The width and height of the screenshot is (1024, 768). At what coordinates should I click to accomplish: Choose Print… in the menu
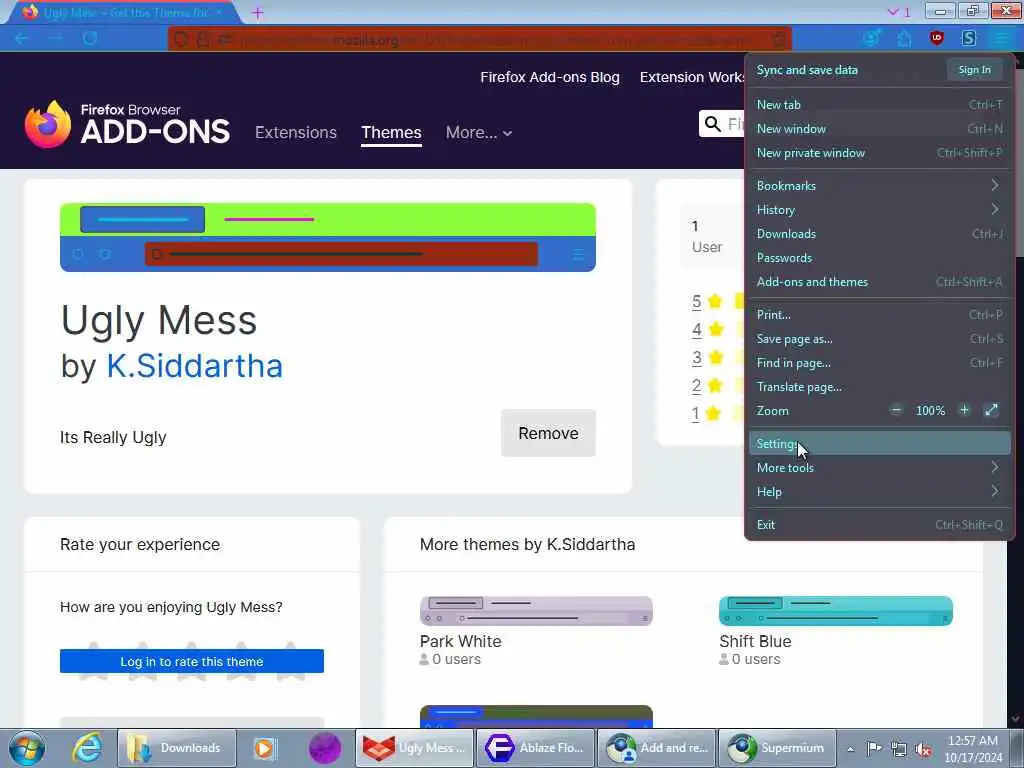(879, 315)
